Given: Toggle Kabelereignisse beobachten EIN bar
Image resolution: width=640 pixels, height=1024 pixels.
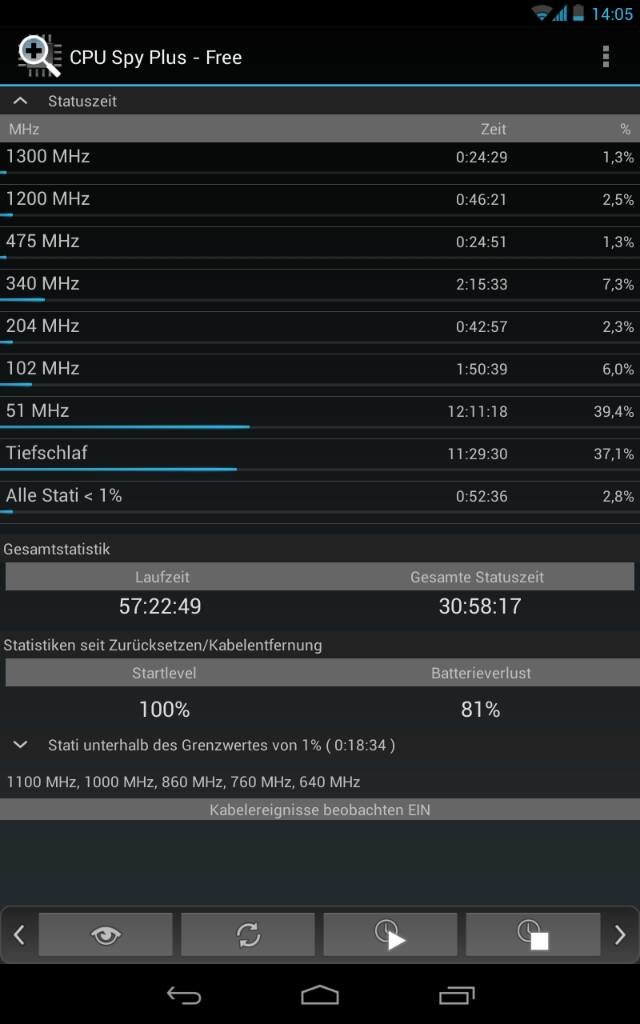Looking at the screenshot, I should click(320, 810).
